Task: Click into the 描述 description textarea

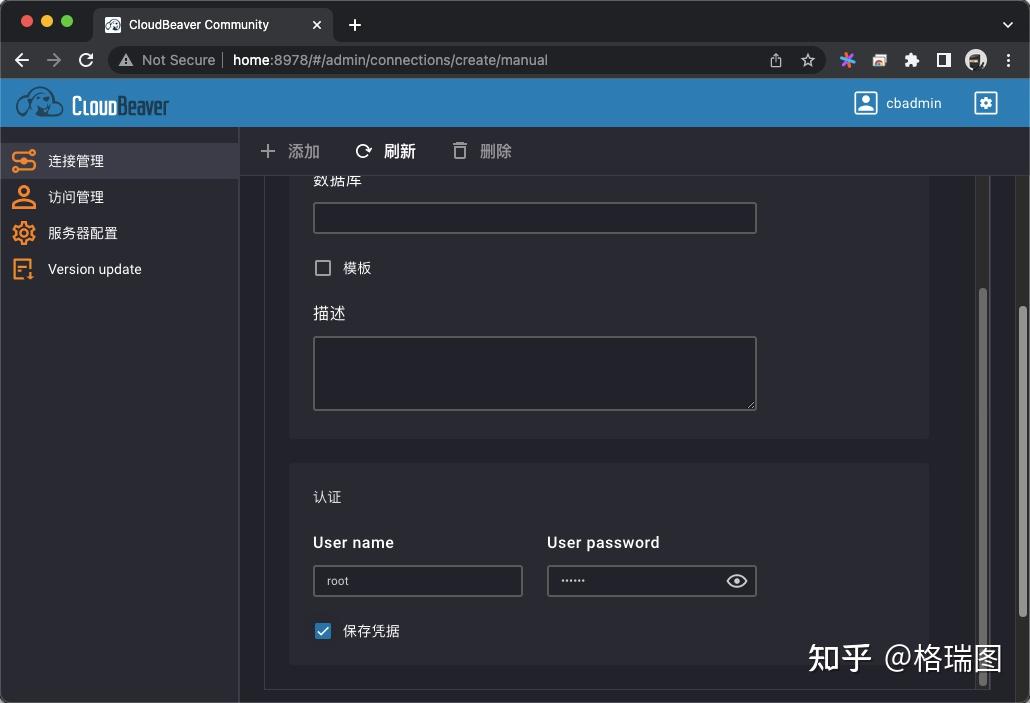Action: click(x=535, y=373)
